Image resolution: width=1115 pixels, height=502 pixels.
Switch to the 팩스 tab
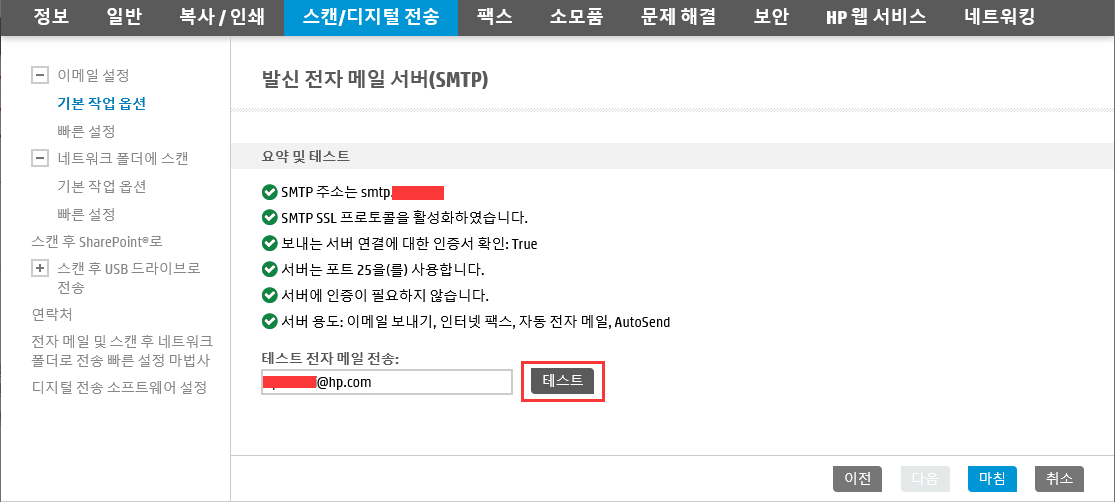click(496, 17)
